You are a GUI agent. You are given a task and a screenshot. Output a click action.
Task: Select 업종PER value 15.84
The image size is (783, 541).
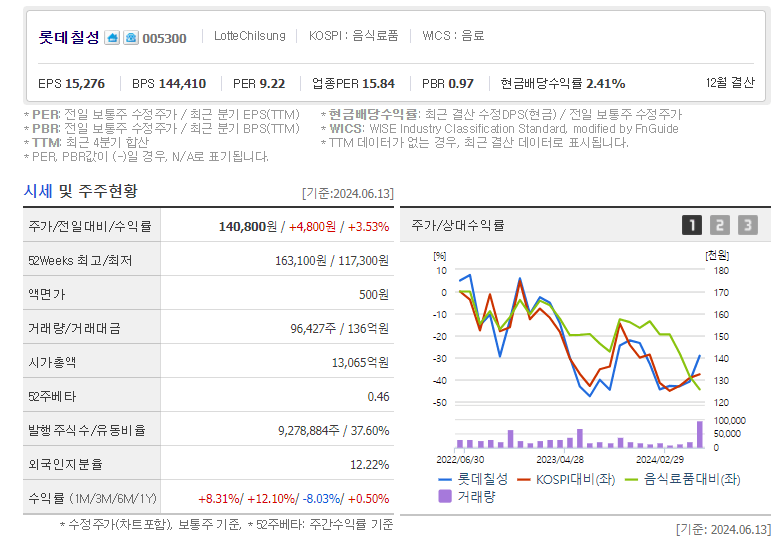[378, 83]
